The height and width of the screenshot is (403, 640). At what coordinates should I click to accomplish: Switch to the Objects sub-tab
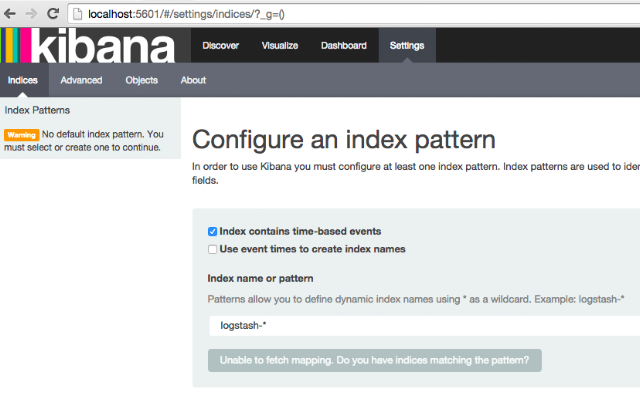tap(142, 80)
